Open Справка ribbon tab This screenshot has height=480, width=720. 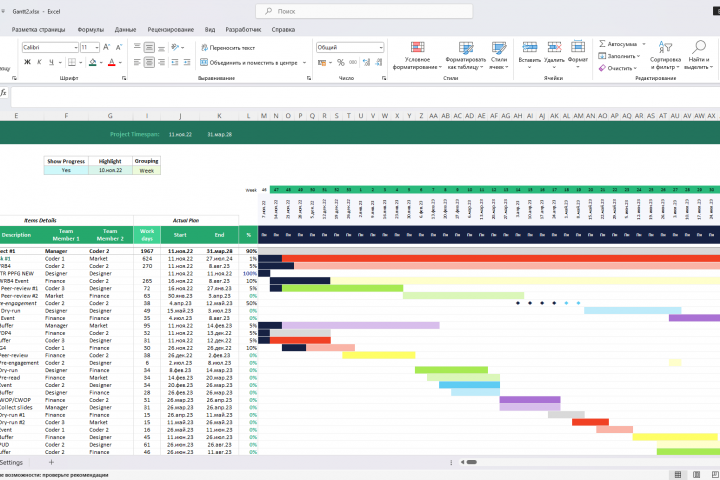pyautogui.click(x=283, y=29)
